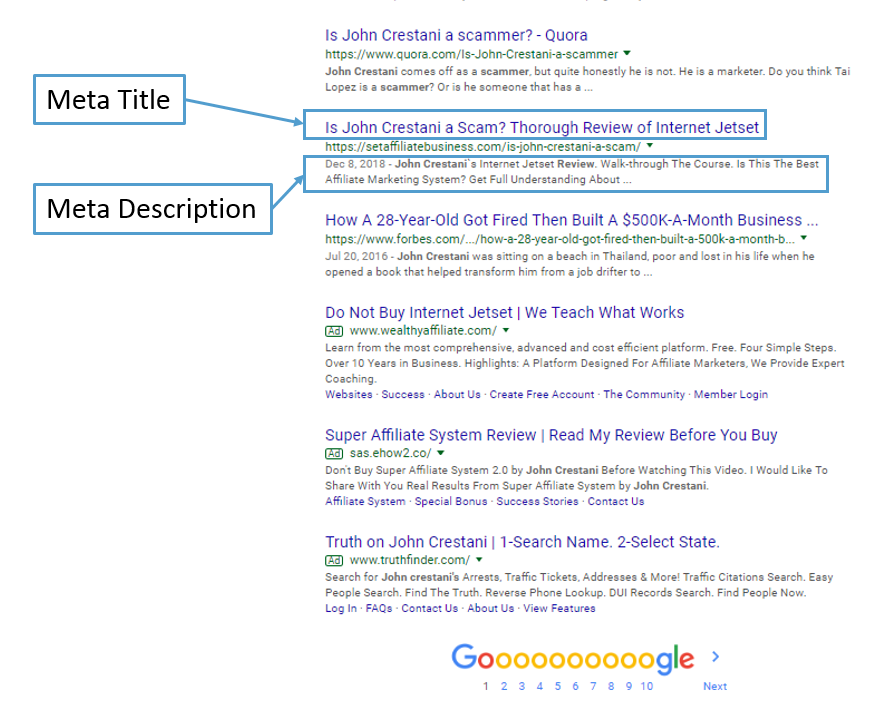This screenshot has width=871, height=706.
Task: Click current page number 1 in pagination
Action: [x=486, y=687]
